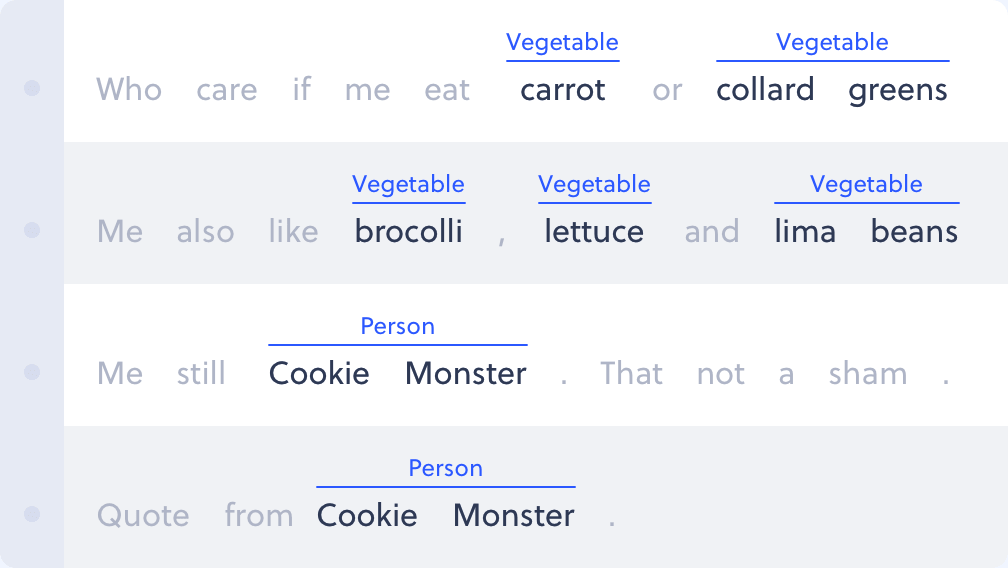
Task: Select the word 'sham'
Action: [868, 373]
